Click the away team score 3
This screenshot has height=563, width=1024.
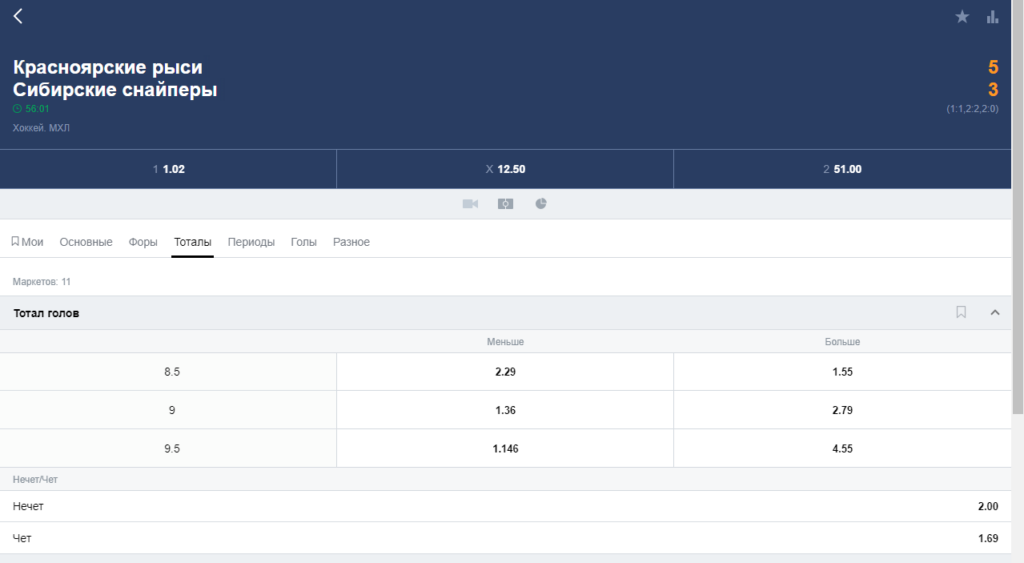993,89
